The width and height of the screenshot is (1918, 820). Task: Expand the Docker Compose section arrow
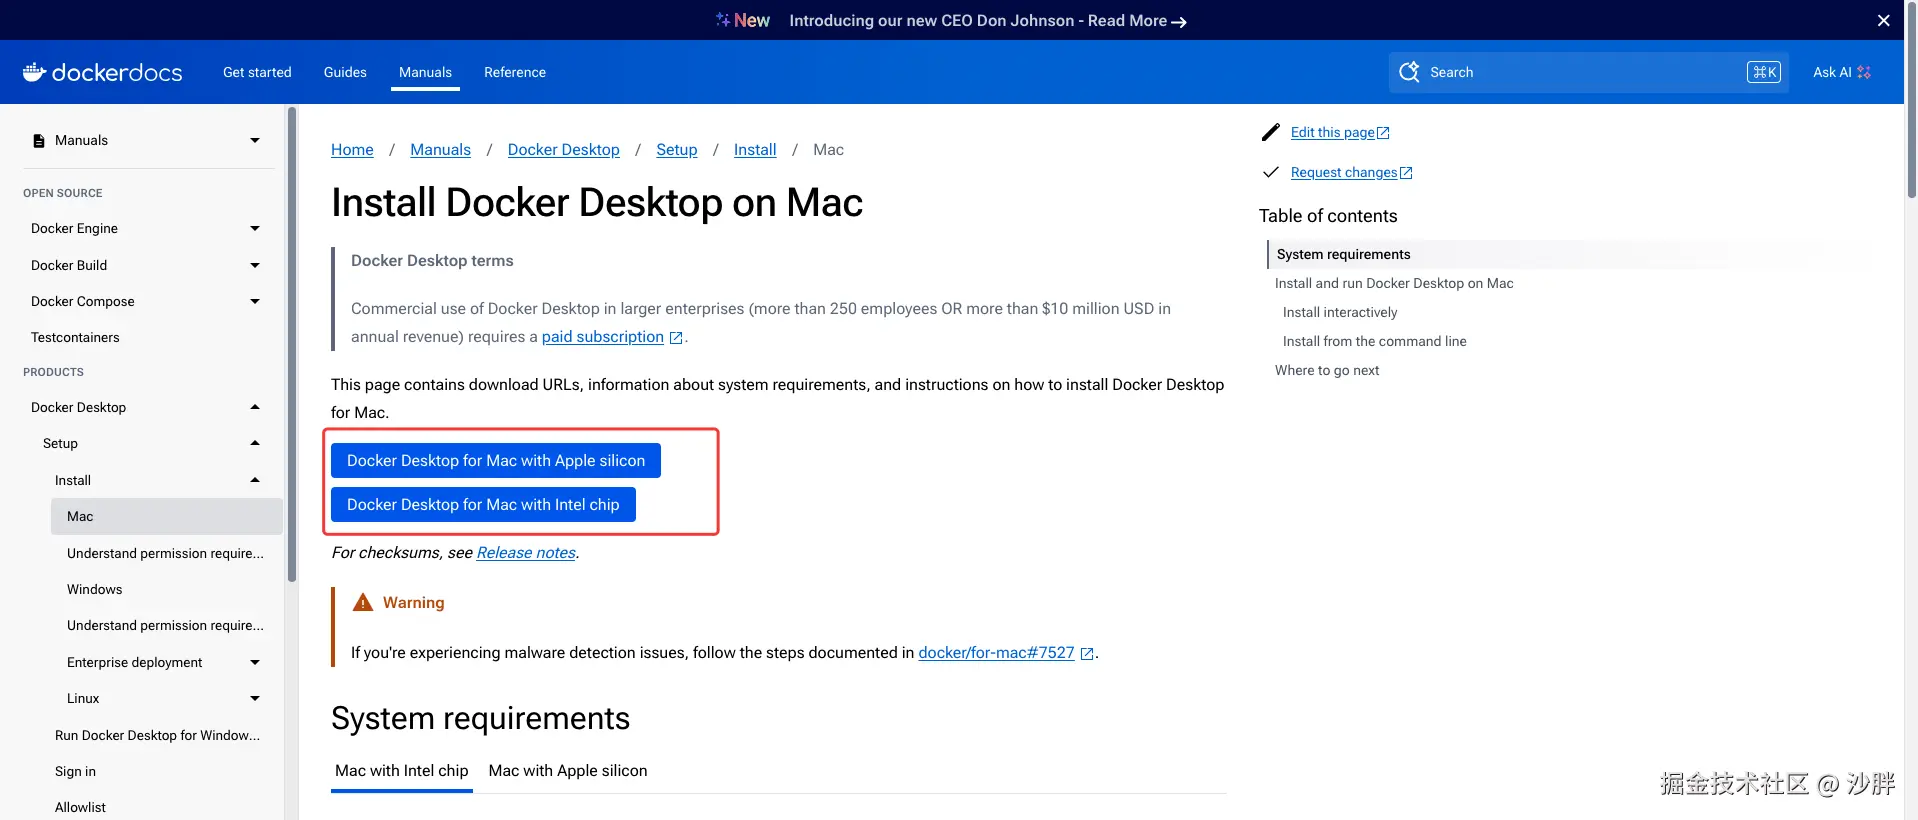tap(255, 301)
